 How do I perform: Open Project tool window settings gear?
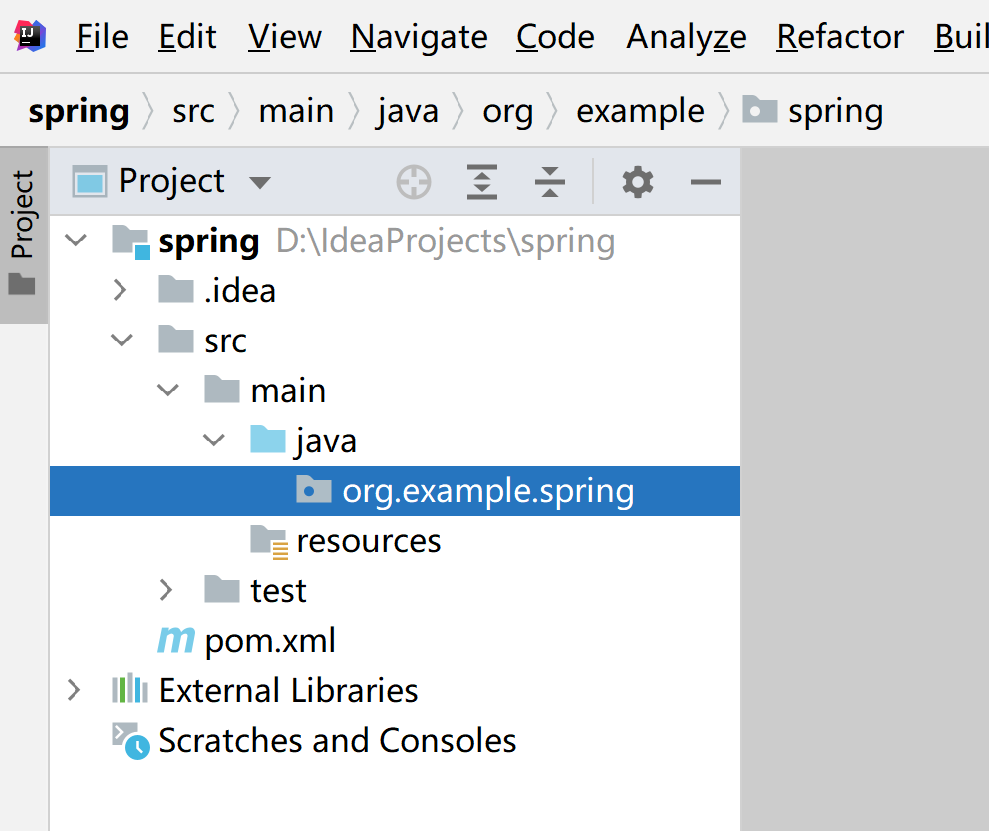coord(637,182)
